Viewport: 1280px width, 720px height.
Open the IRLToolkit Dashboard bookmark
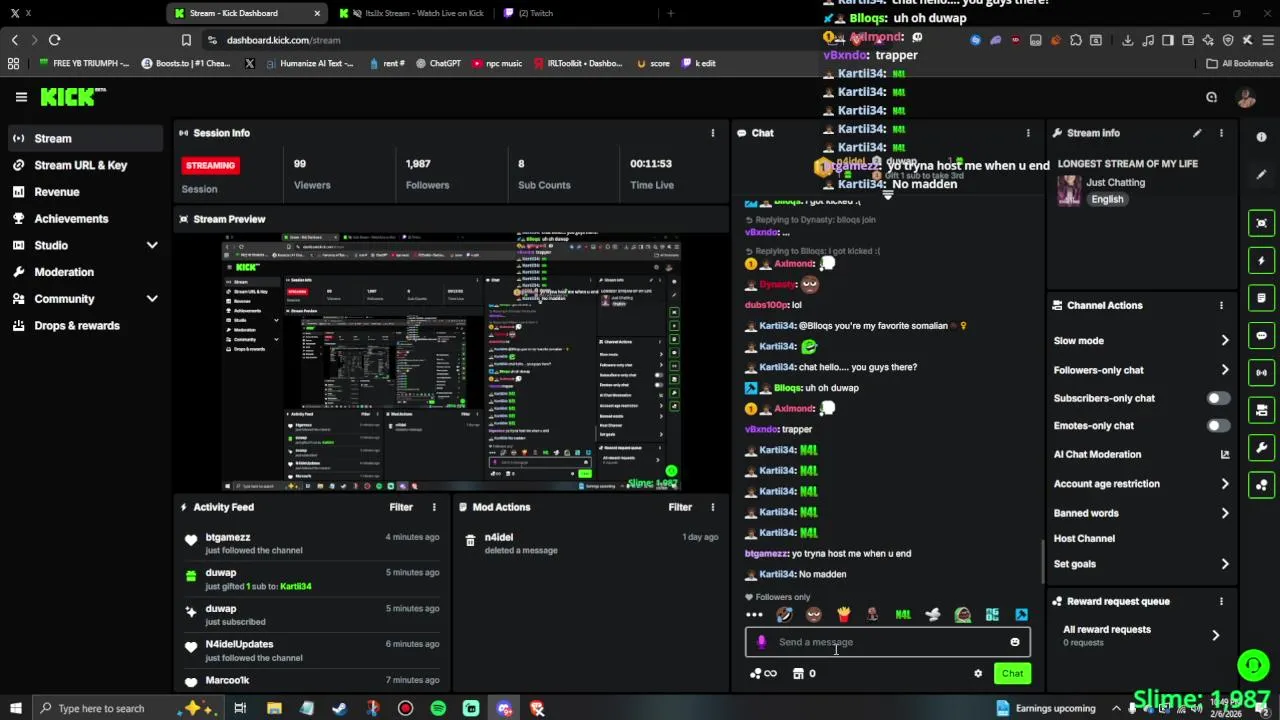tap(578, 63)
